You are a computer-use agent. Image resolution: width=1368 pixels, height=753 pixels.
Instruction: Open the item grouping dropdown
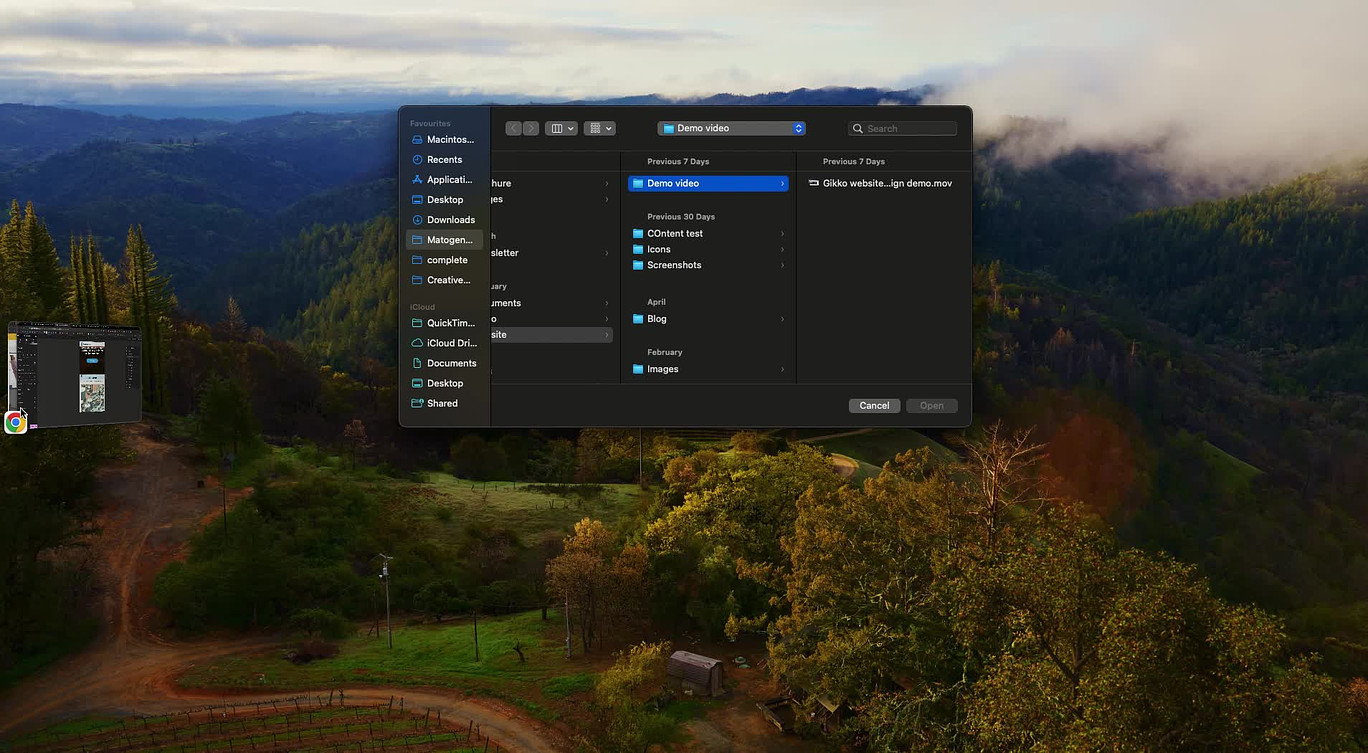600,128
